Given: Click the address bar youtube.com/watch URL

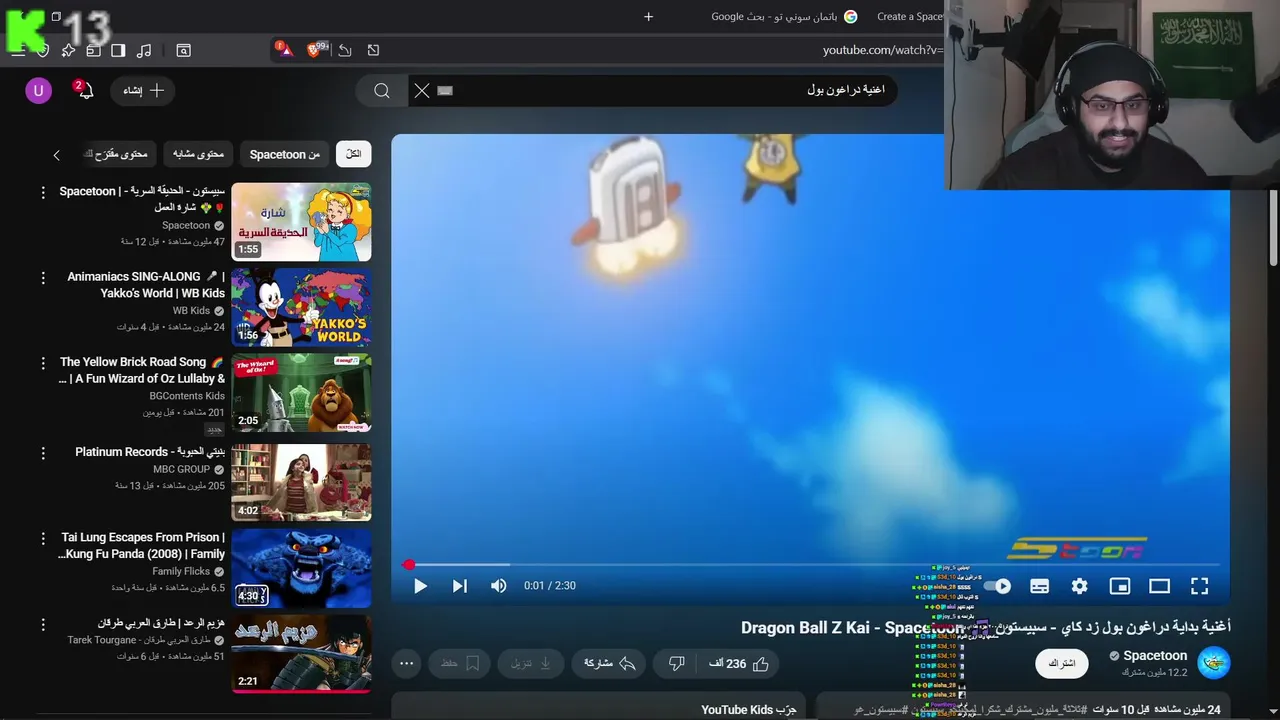Looking at the screenshot, I should (882, 50).
